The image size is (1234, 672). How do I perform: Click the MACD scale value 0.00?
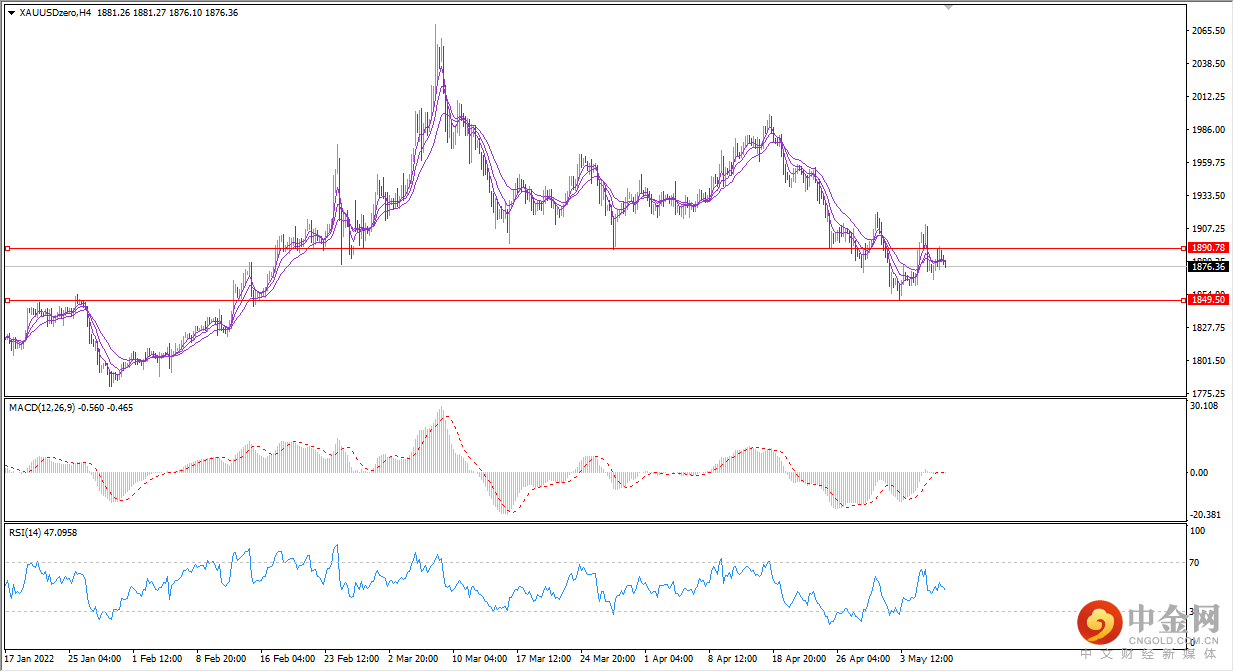pos(1200,473)
